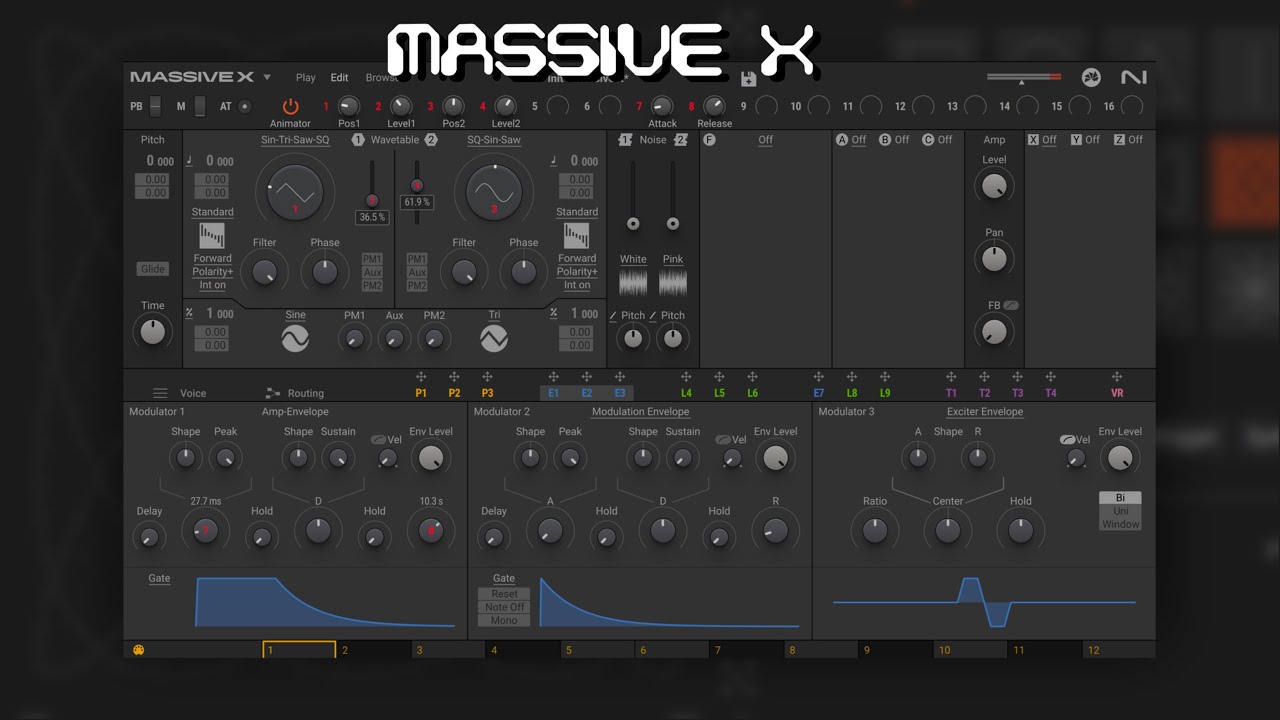Click Gate label in Modulator 1

(x=159, y=578)
